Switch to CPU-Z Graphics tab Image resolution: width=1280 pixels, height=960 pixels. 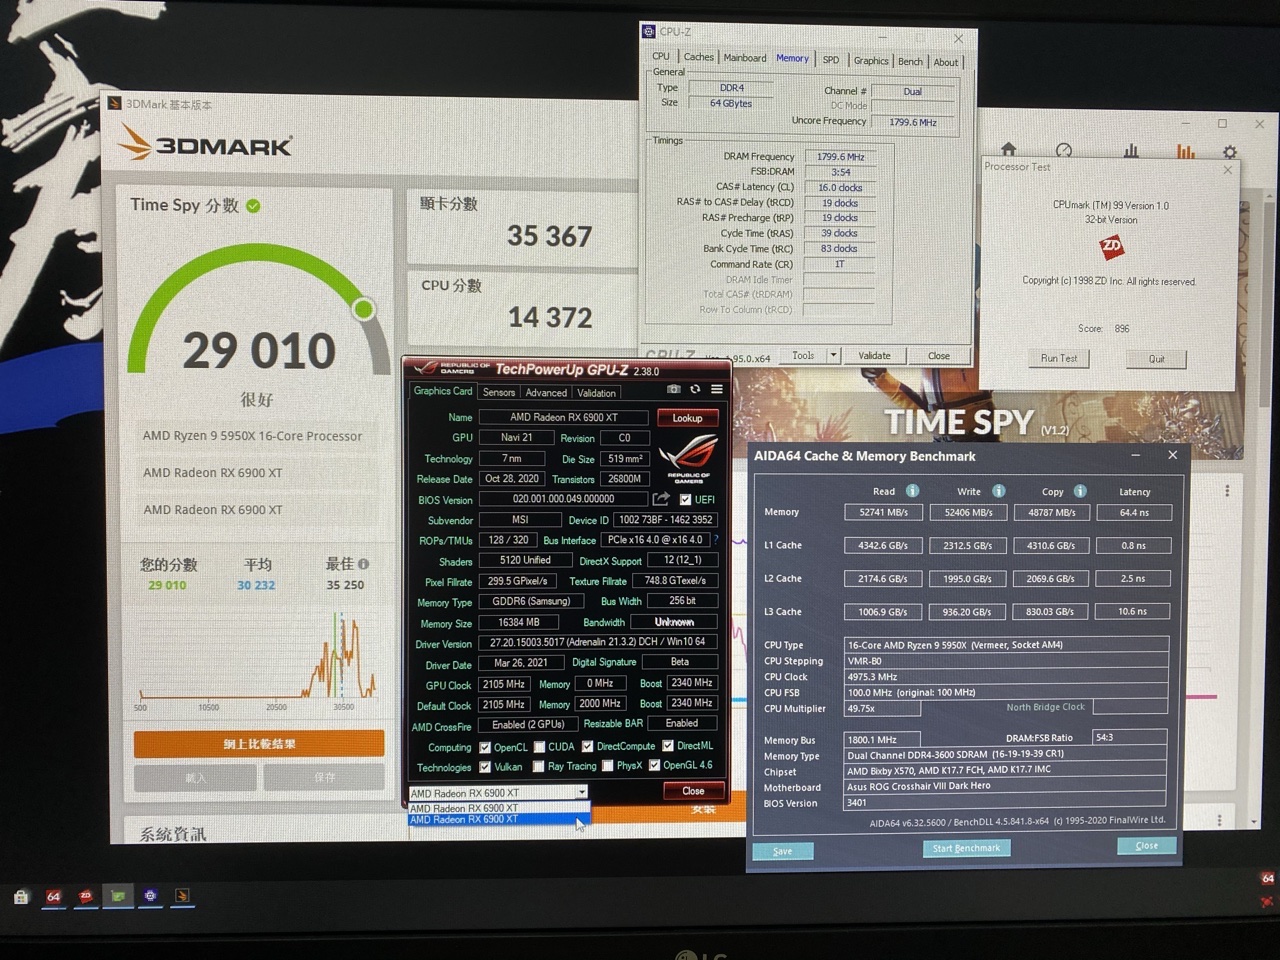871,61
